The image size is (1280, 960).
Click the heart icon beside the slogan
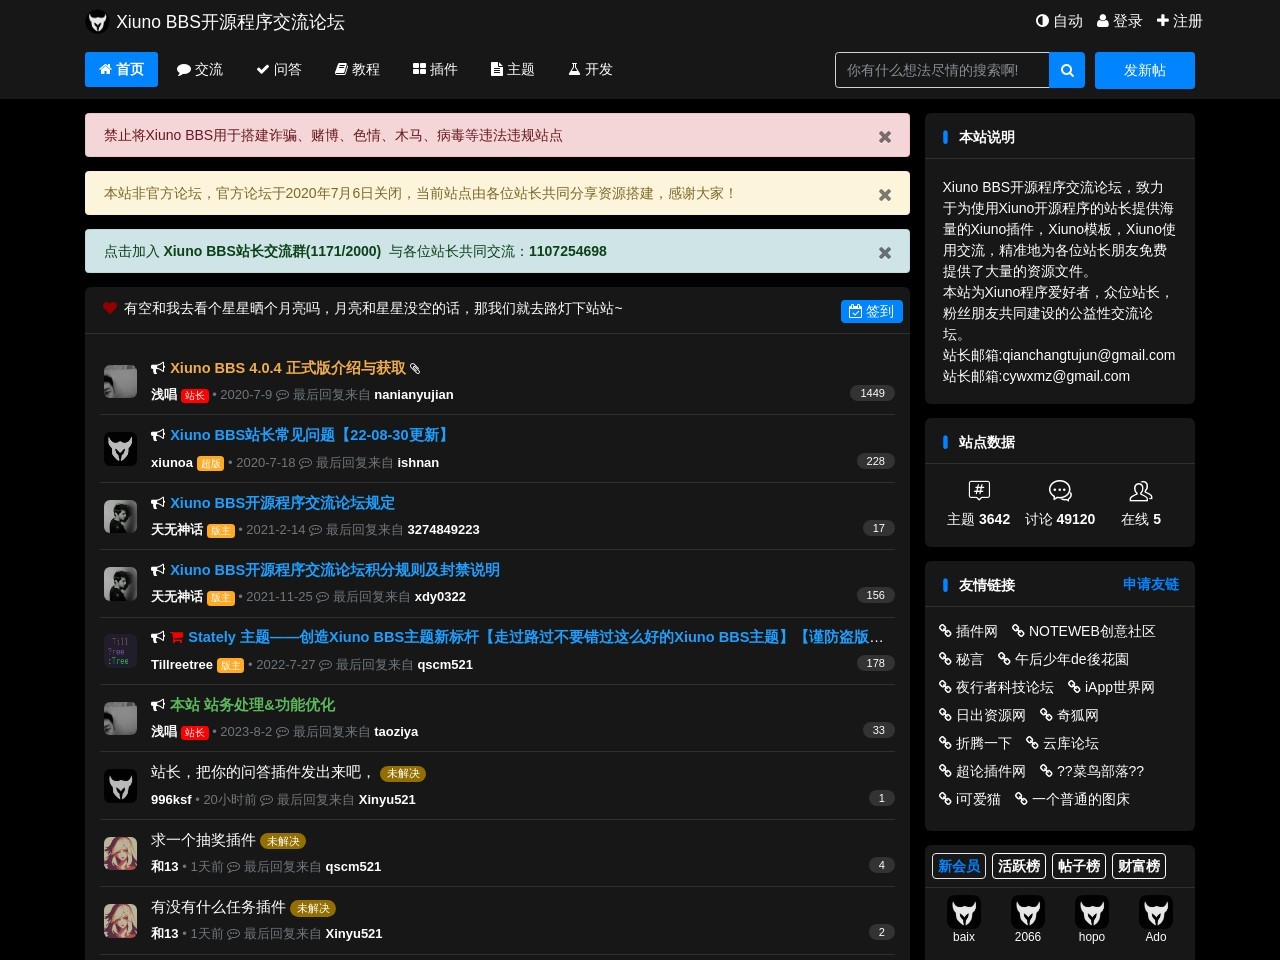click(x=110, y=308)
